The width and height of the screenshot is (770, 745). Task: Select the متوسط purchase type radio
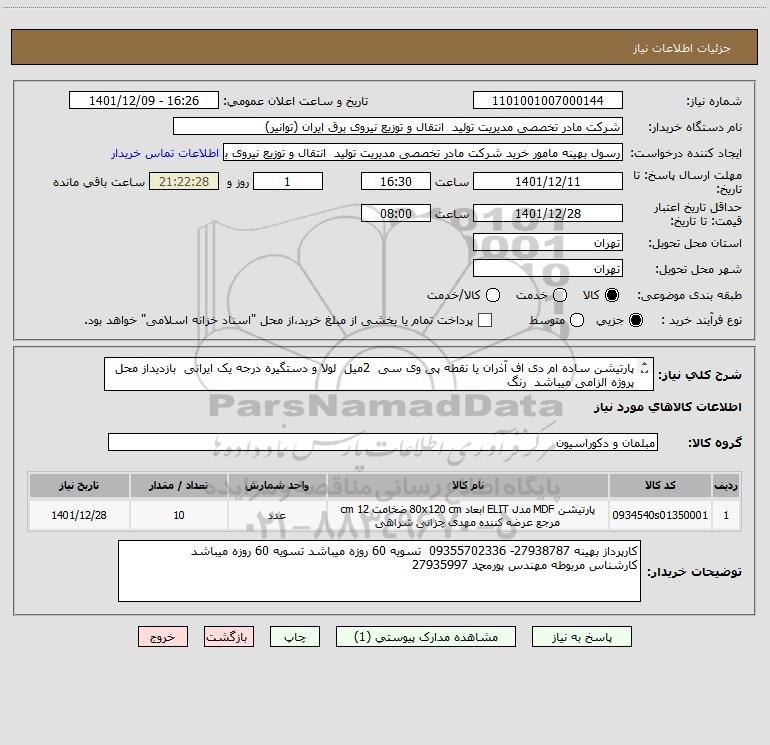pyautogui.click(x=577, y=320)
